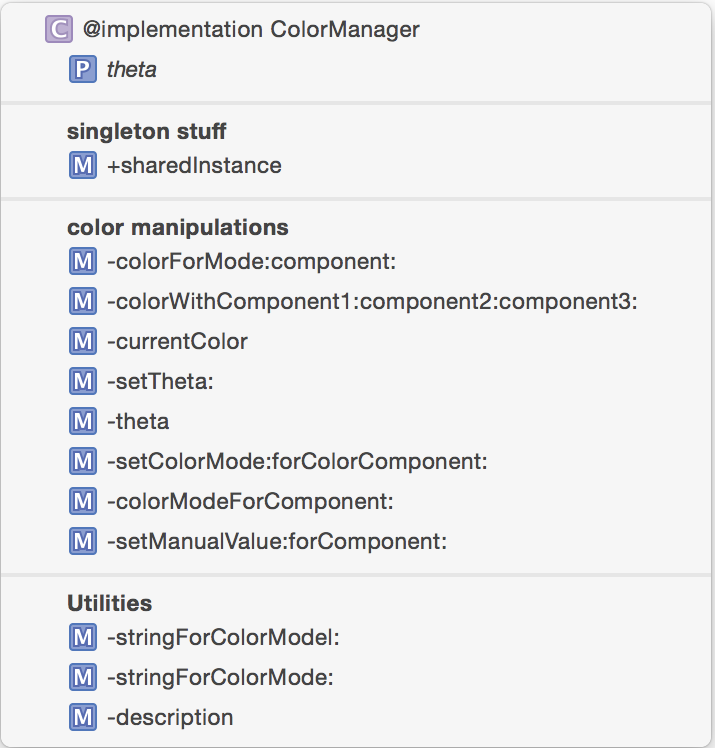The height and width of the screenshot is (748, 715).
Task: Open the -setManualValue:forComponent: method
Action: (x=276, y=541)
